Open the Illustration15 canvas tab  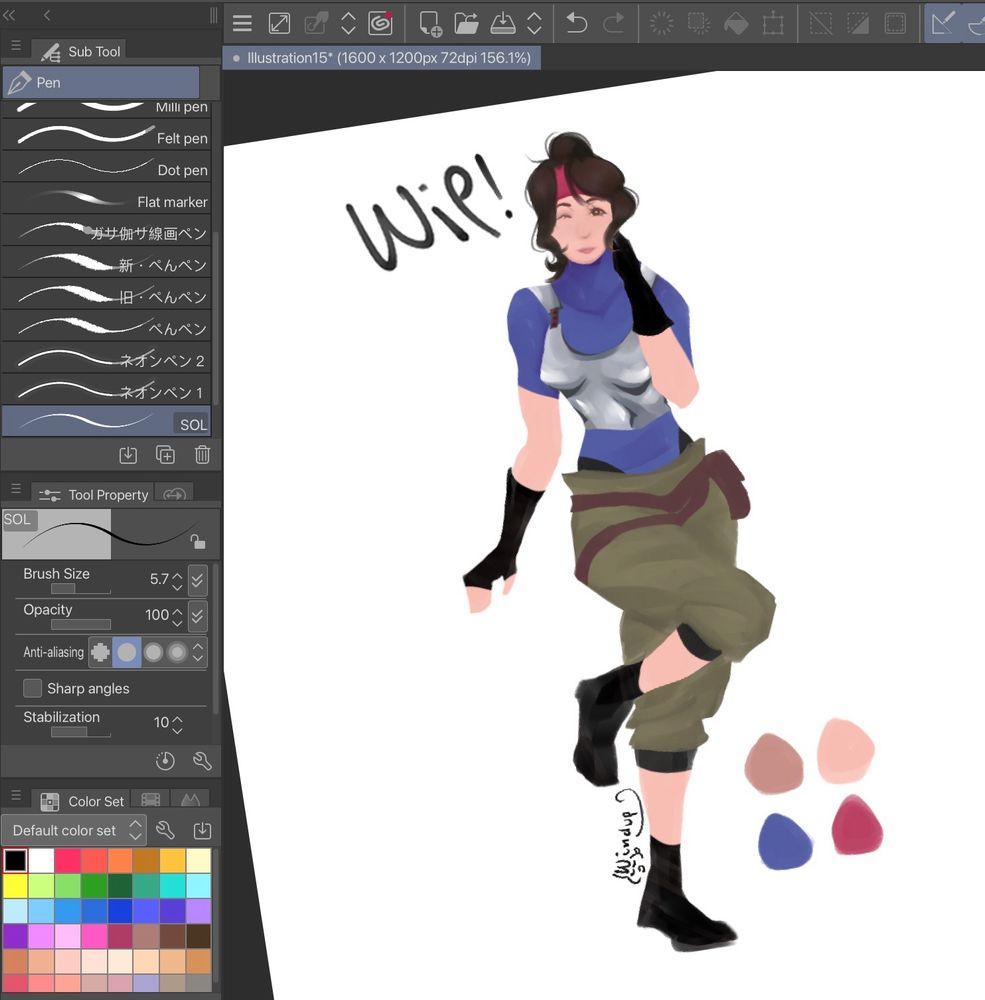[382, 58]
